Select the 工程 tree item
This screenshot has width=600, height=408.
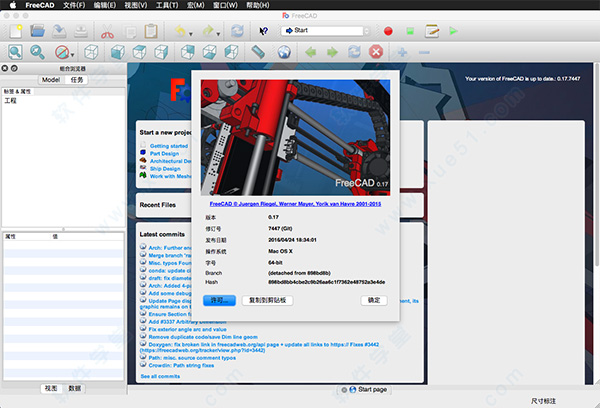pyautogui.click(x=10, y=101)
